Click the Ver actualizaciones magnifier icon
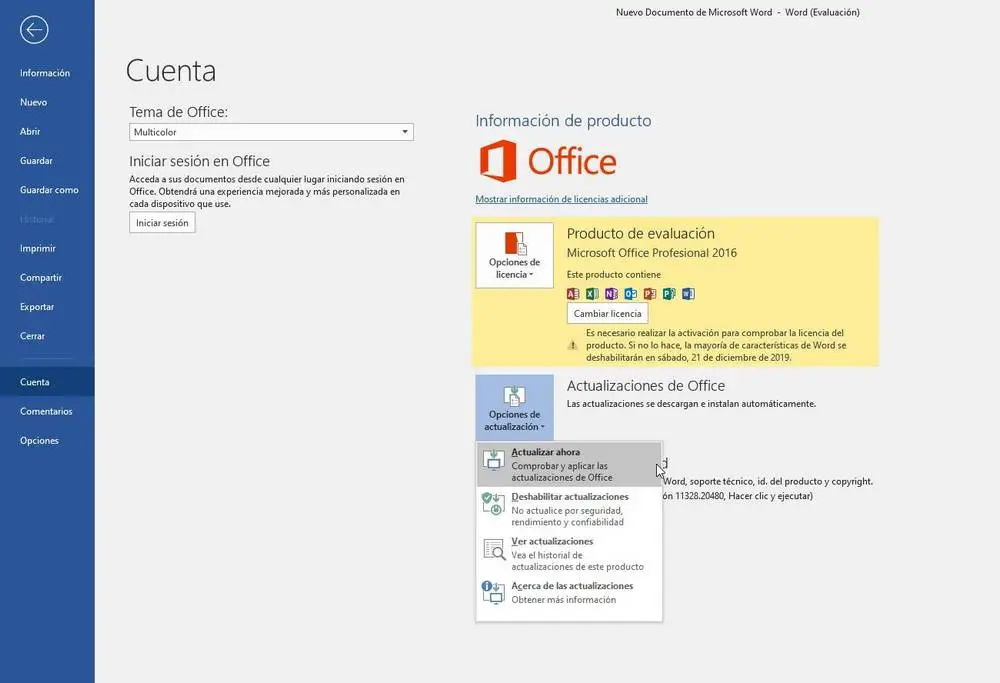 [494, 548]
